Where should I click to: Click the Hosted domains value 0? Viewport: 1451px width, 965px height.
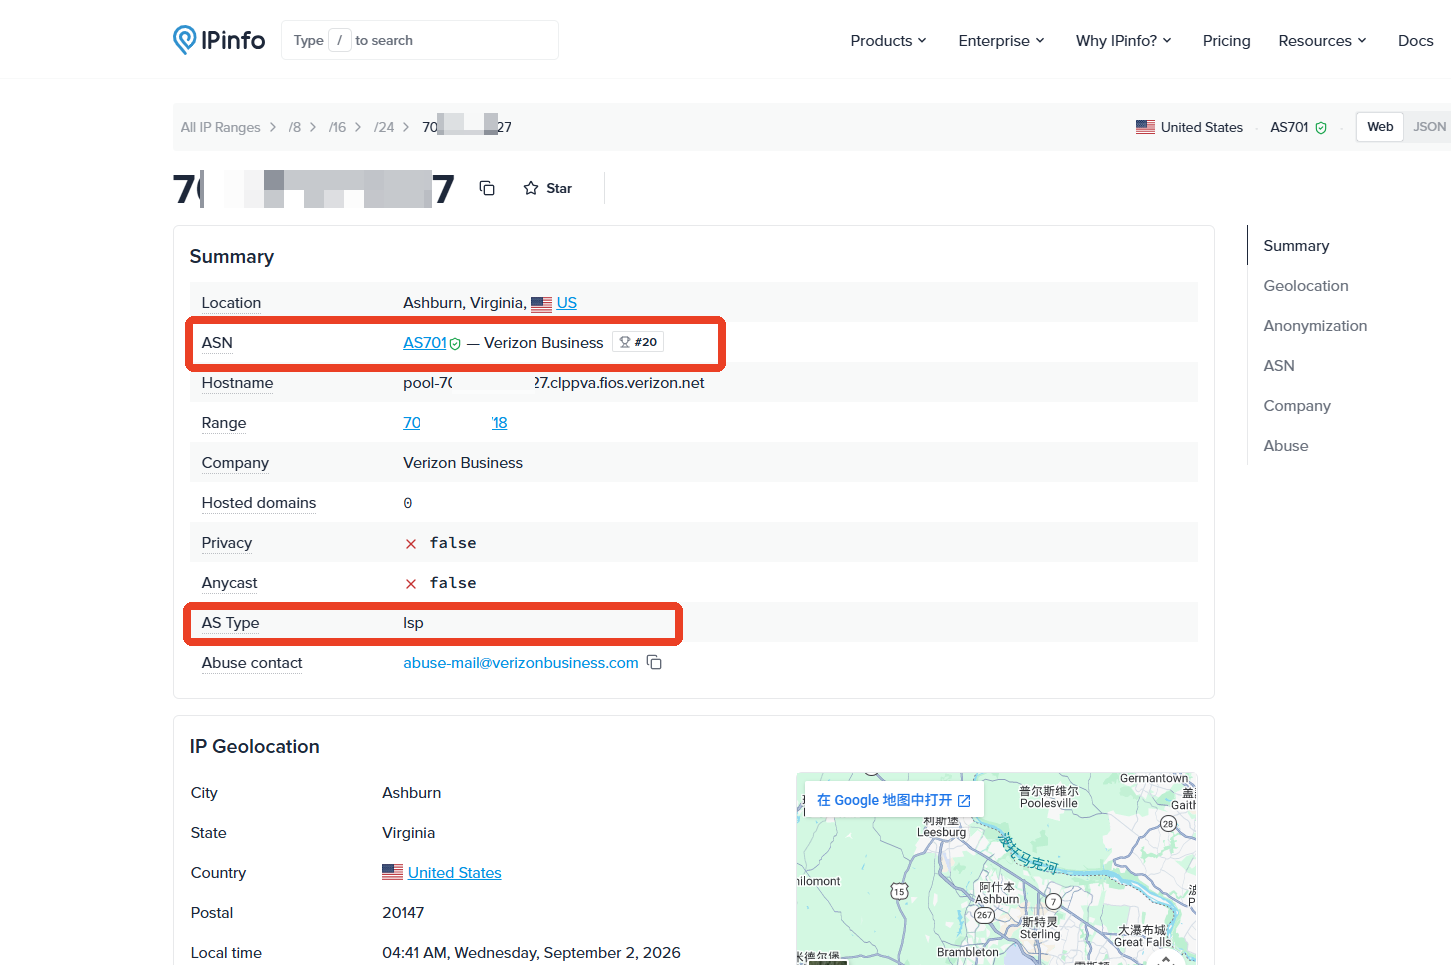tap(407, 503)
